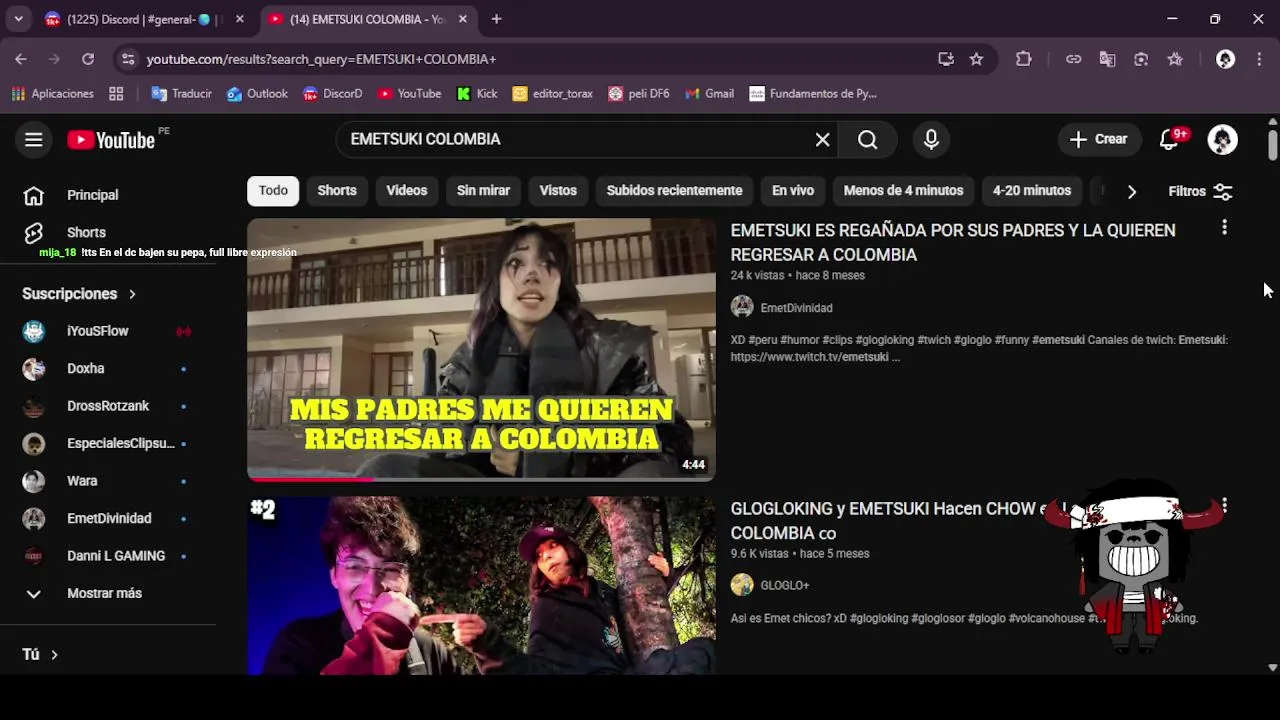Open the YouTube hamburger guide menu
1280x720 pixels.
tap(34, 140)
